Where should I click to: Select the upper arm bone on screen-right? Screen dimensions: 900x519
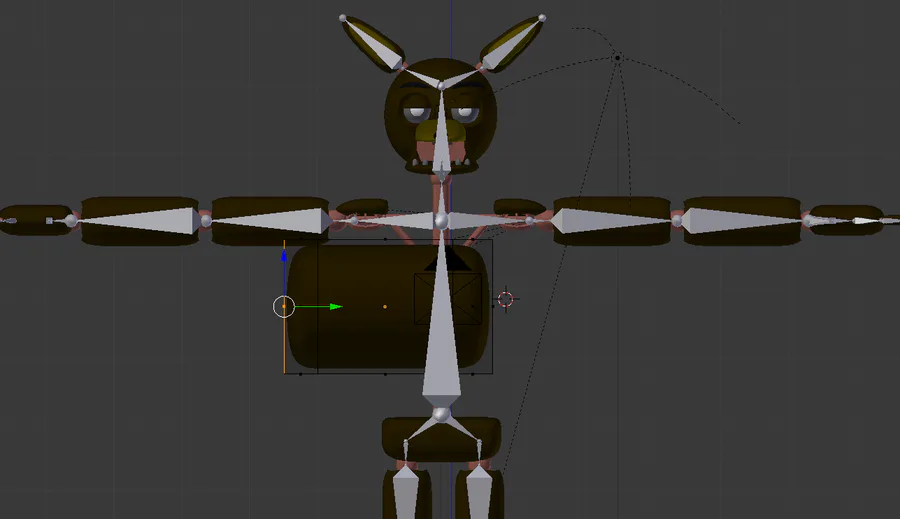[x=611, y=220]
